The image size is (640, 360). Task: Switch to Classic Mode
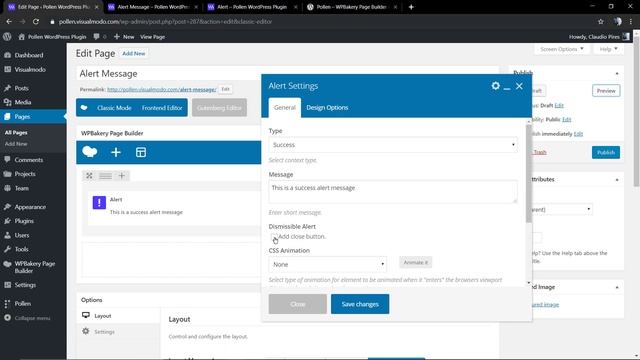114,108
